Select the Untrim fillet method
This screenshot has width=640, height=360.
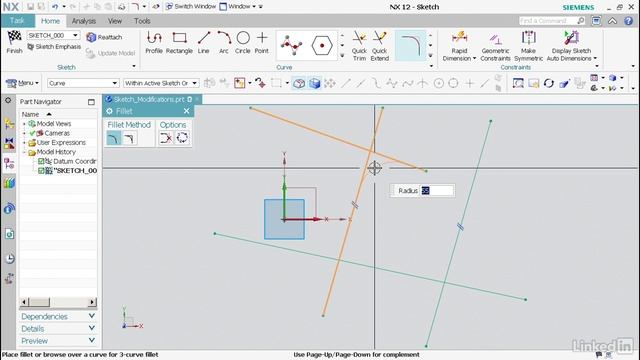[129, 138]
